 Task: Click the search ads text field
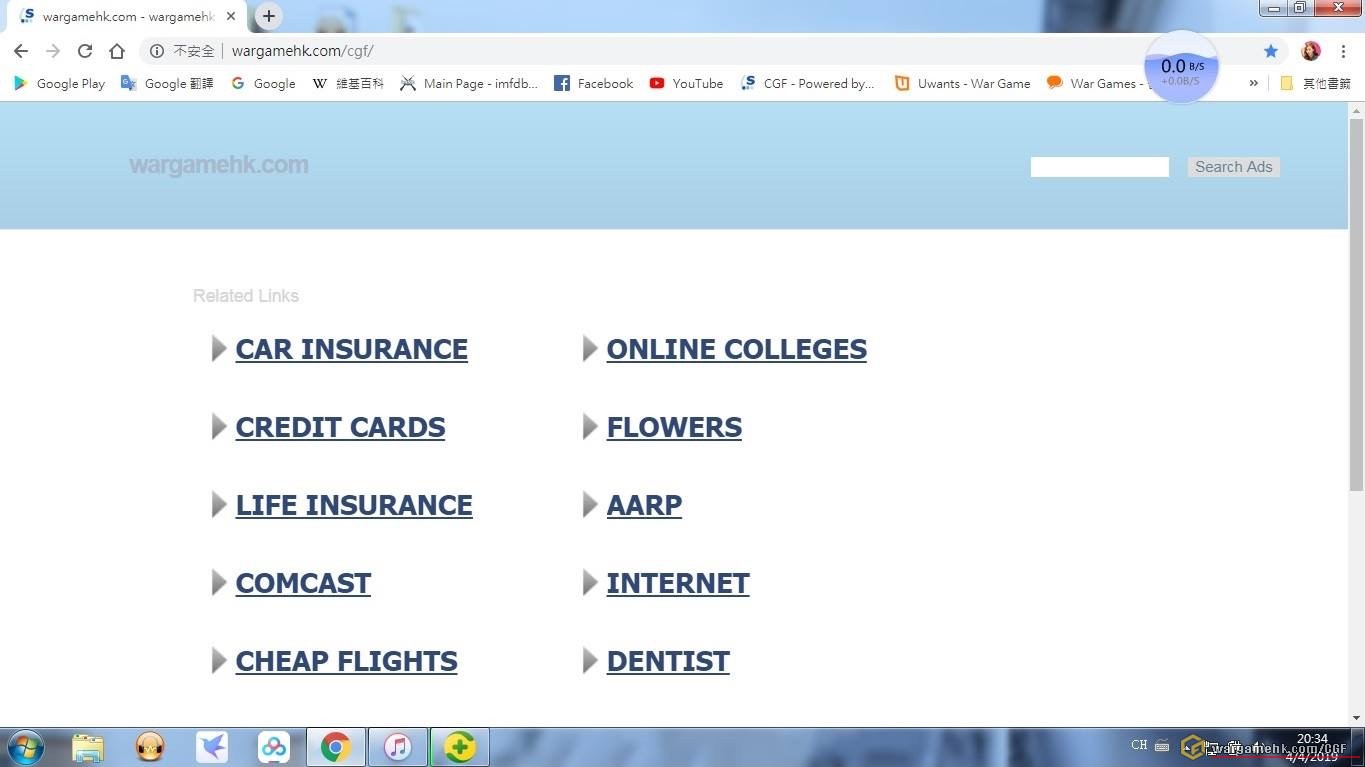[1099, 167]
